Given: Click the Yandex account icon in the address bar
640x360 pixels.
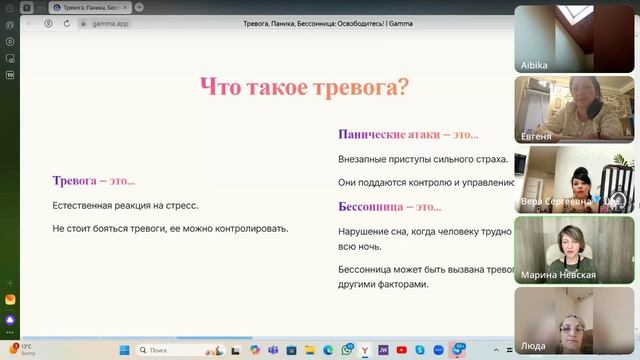Looking at the screenshot, I should pyautogui.click(x=49, y=24).
